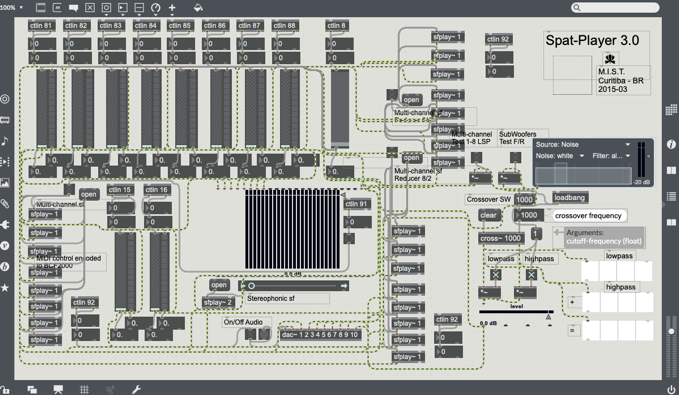
Task: Open the 100% zoom dropdown
Action: click(x=12, y=7)
